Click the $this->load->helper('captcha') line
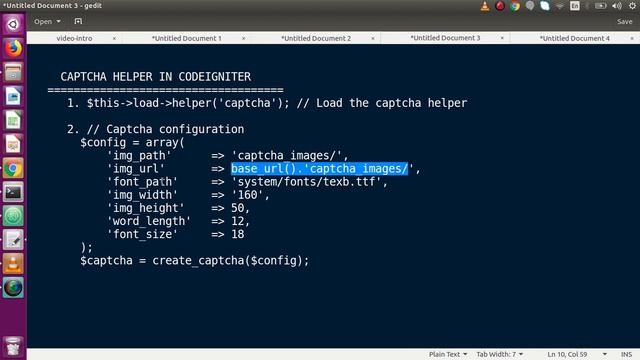This screenshot has height=360, width=640. point(188,103)
